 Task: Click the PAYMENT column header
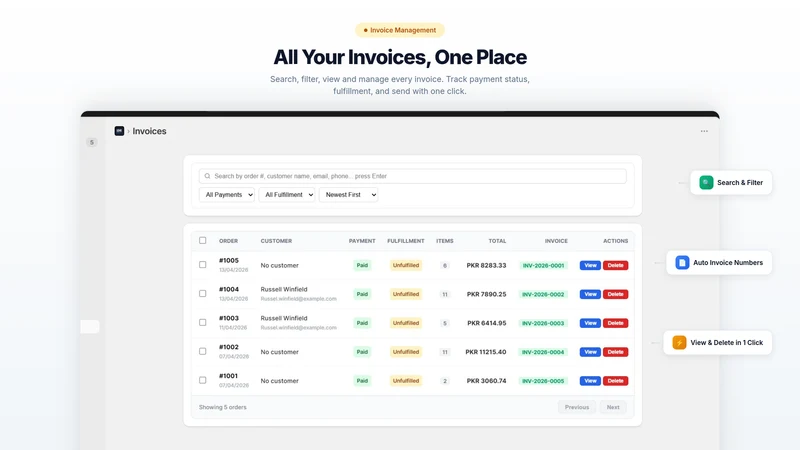[362, 241]
